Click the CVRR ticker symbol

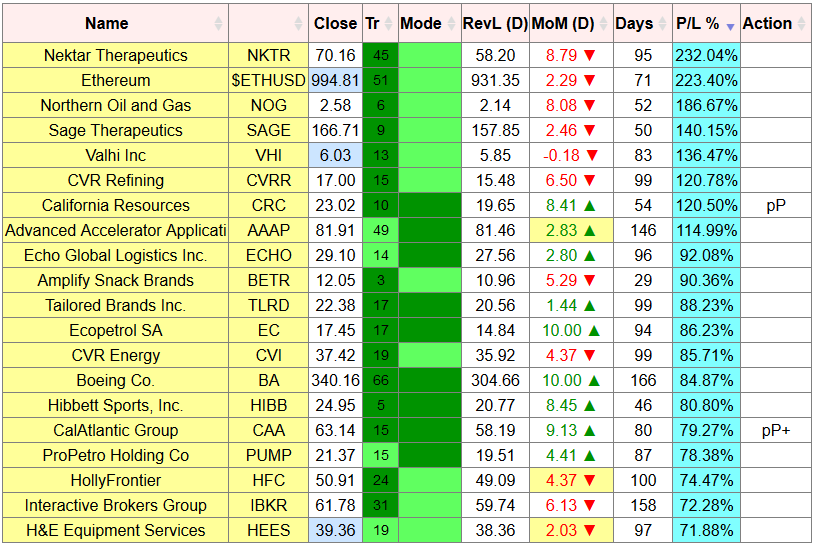[268, 180]
